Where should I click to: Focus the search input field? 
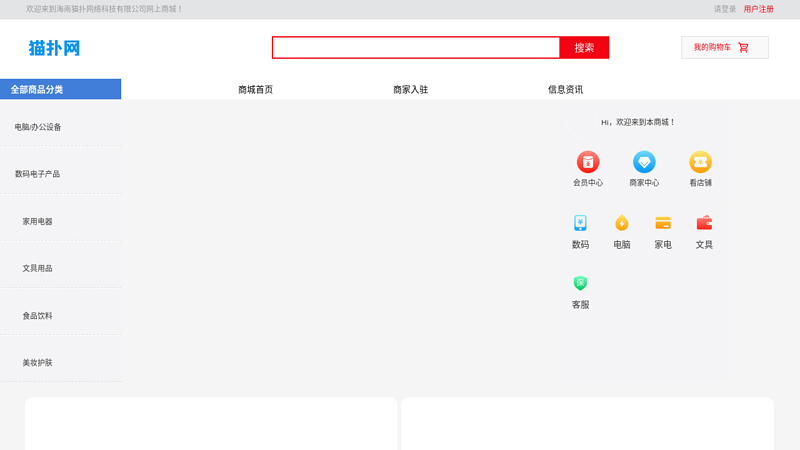click(x=416, y=47)
